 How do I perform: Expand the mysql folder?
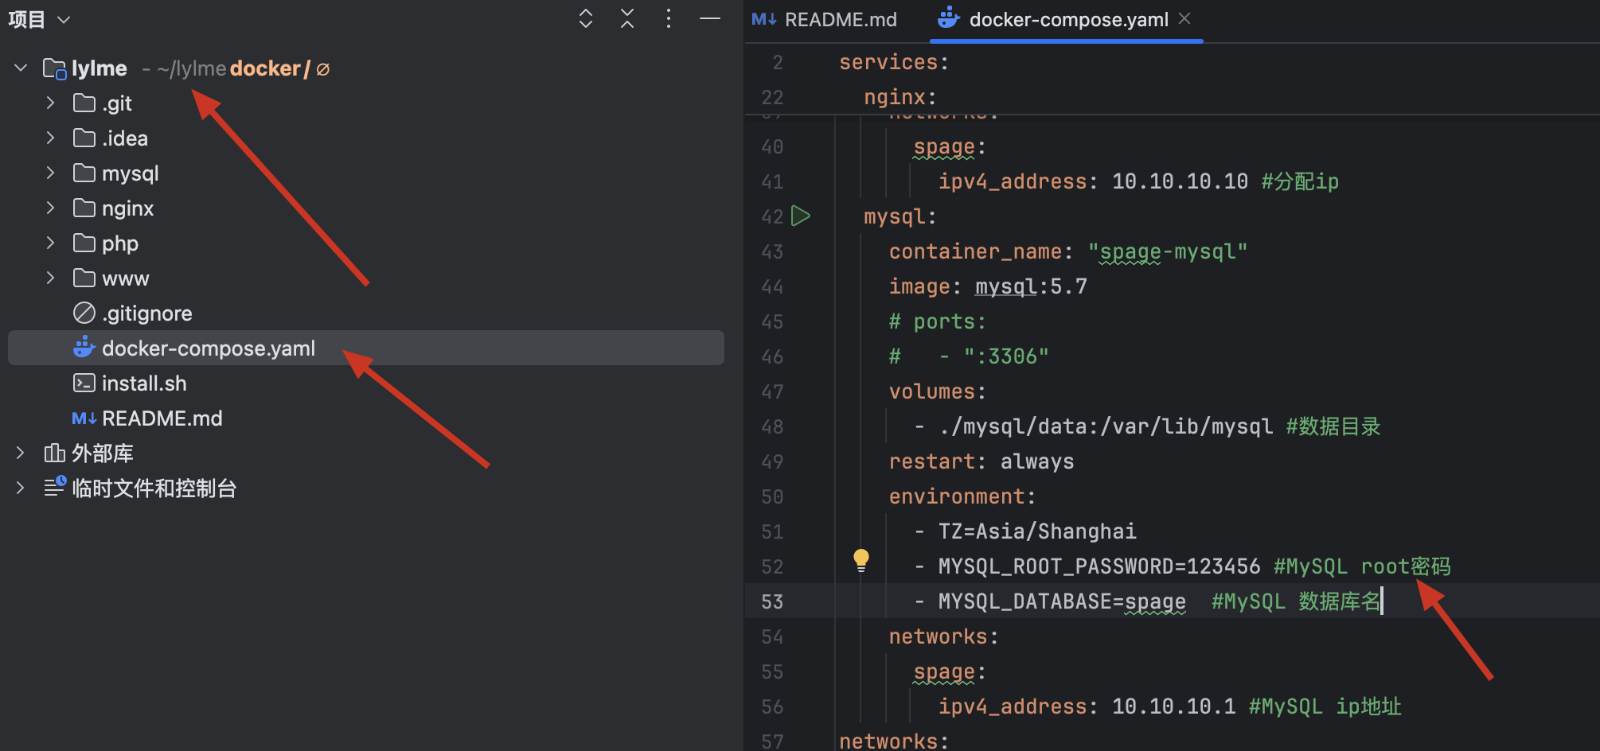pos(50,173)
